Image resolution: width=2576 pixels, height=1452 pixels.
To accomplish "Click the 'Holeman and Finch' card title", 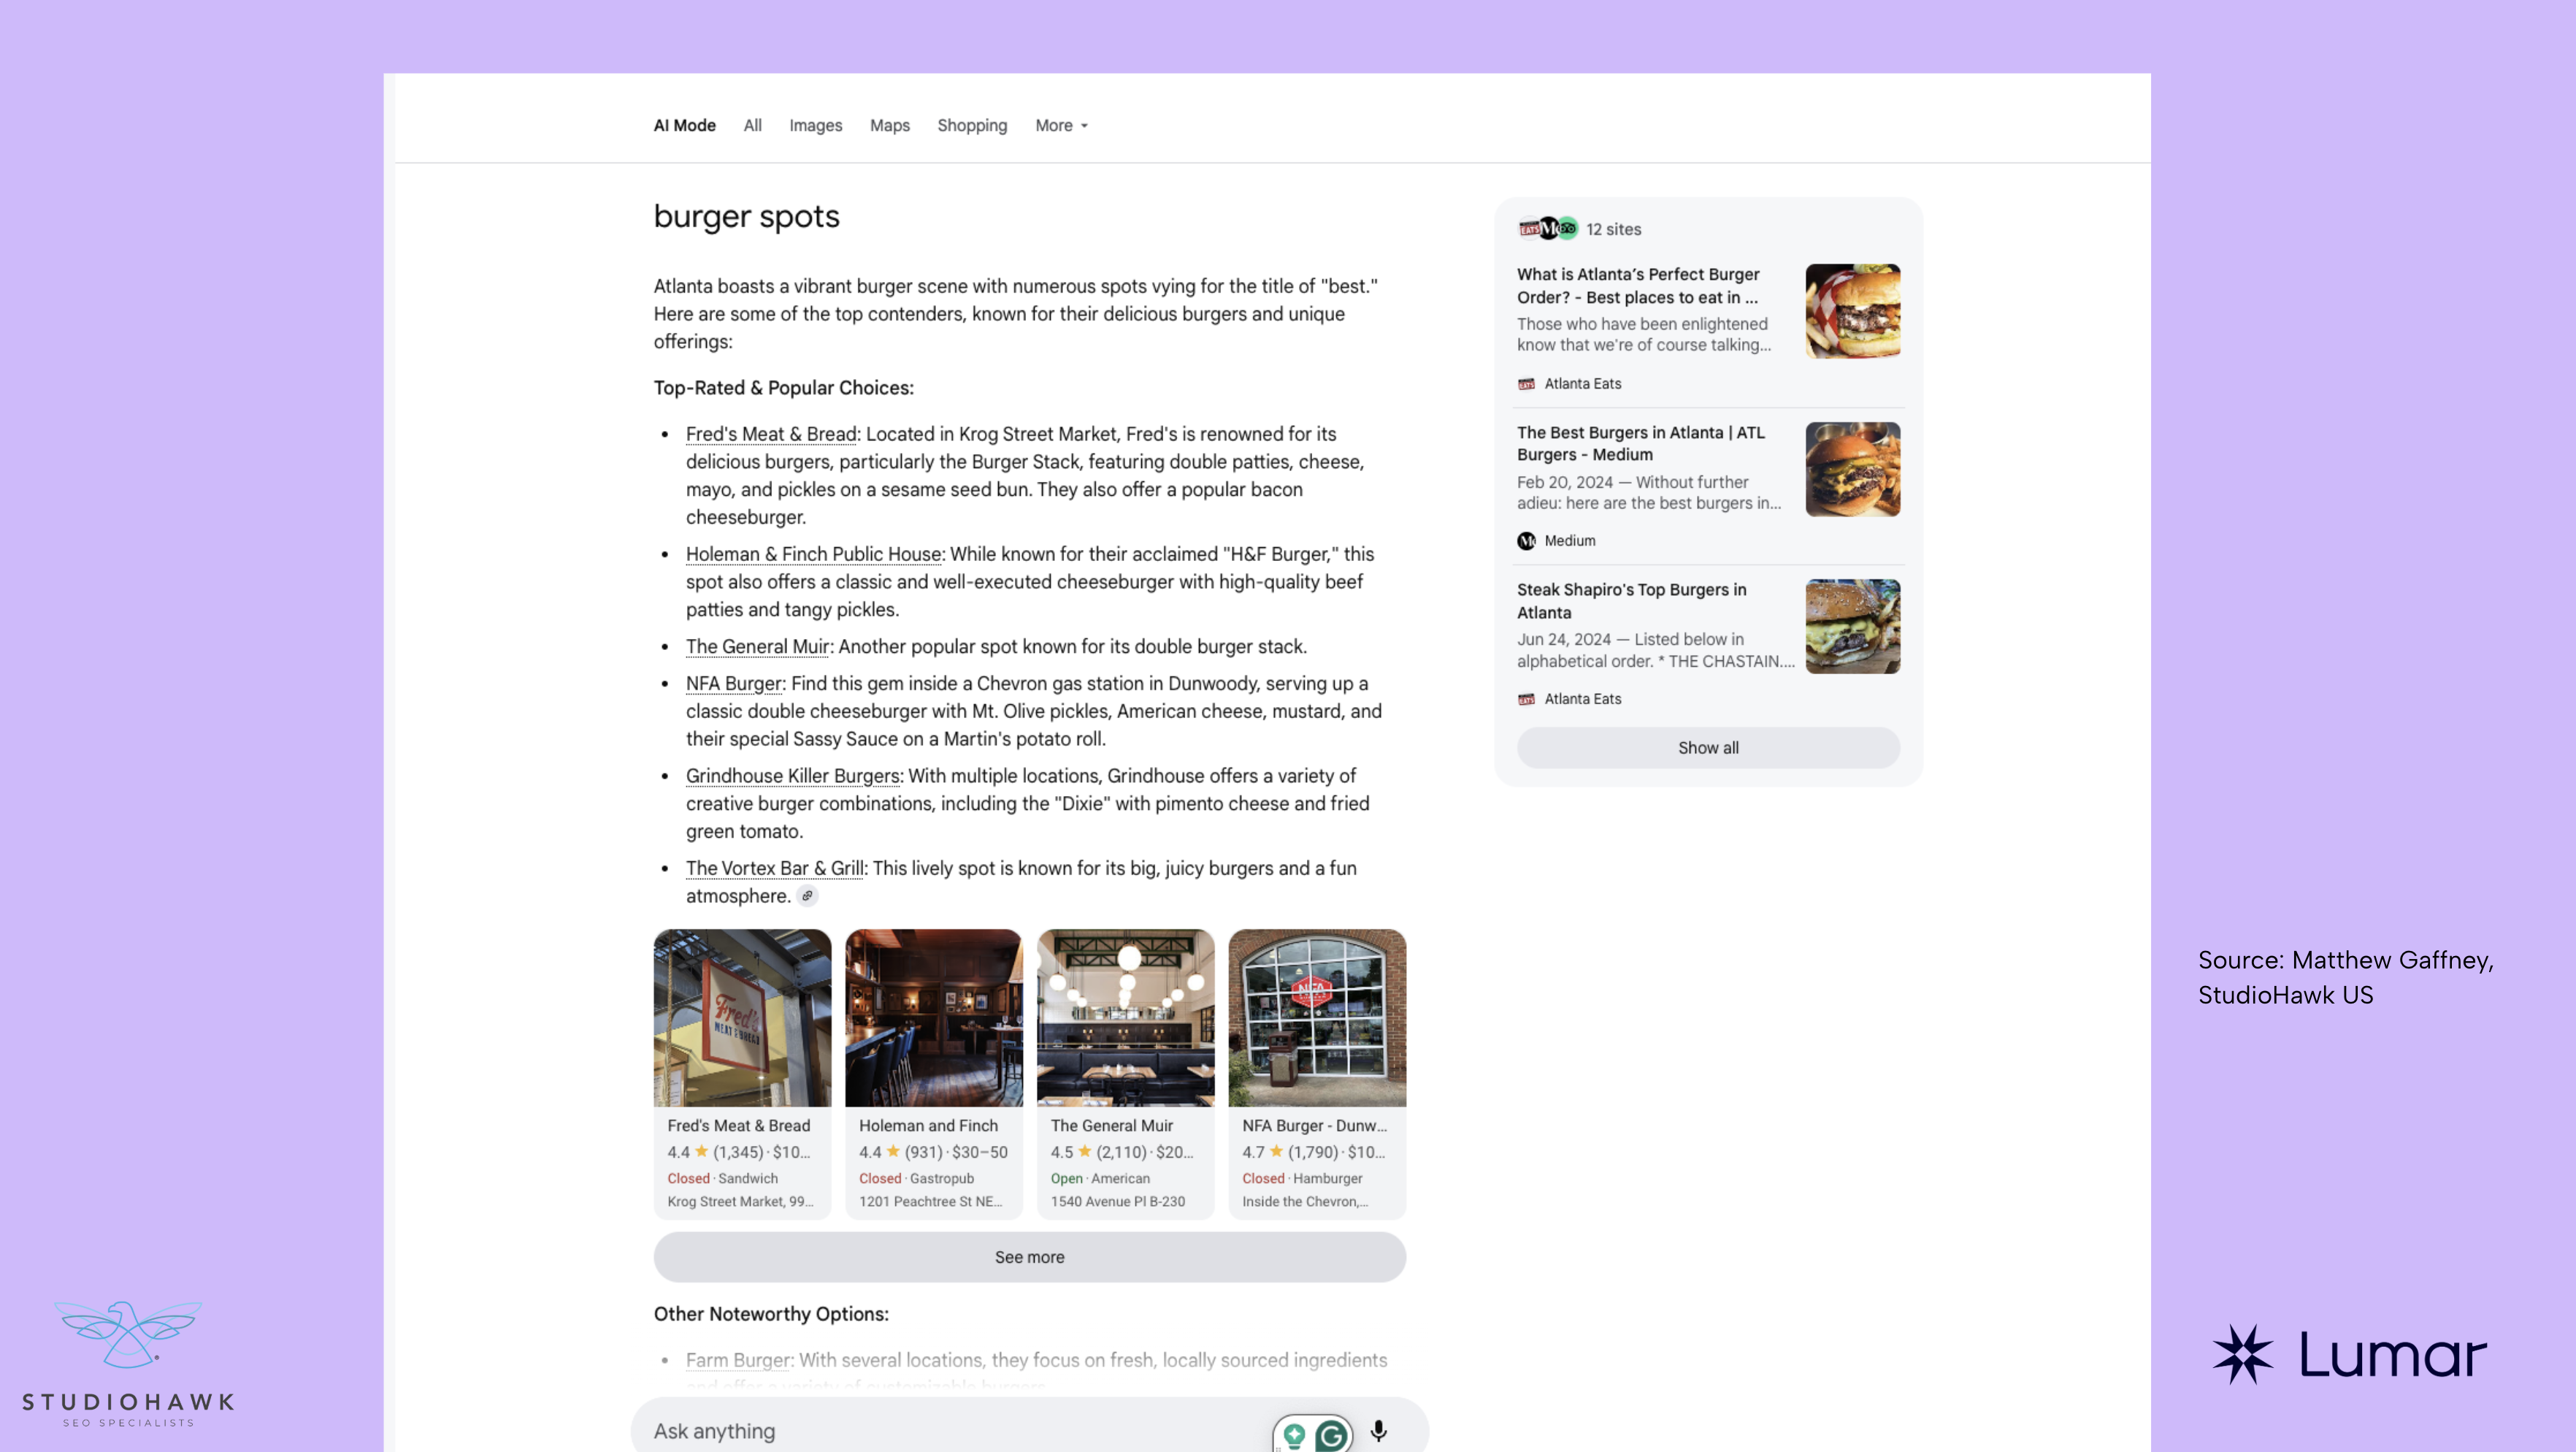I will pyautogui.click(x=928, y=1125).
